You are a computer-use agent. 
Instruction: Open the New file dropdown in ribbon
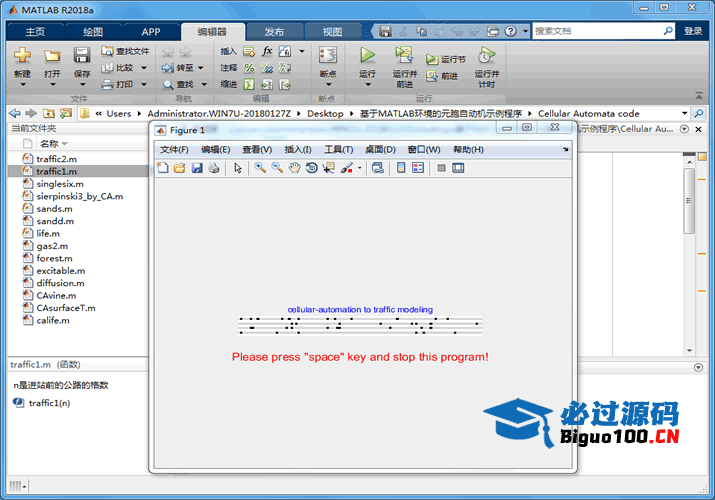pos(22,74)
